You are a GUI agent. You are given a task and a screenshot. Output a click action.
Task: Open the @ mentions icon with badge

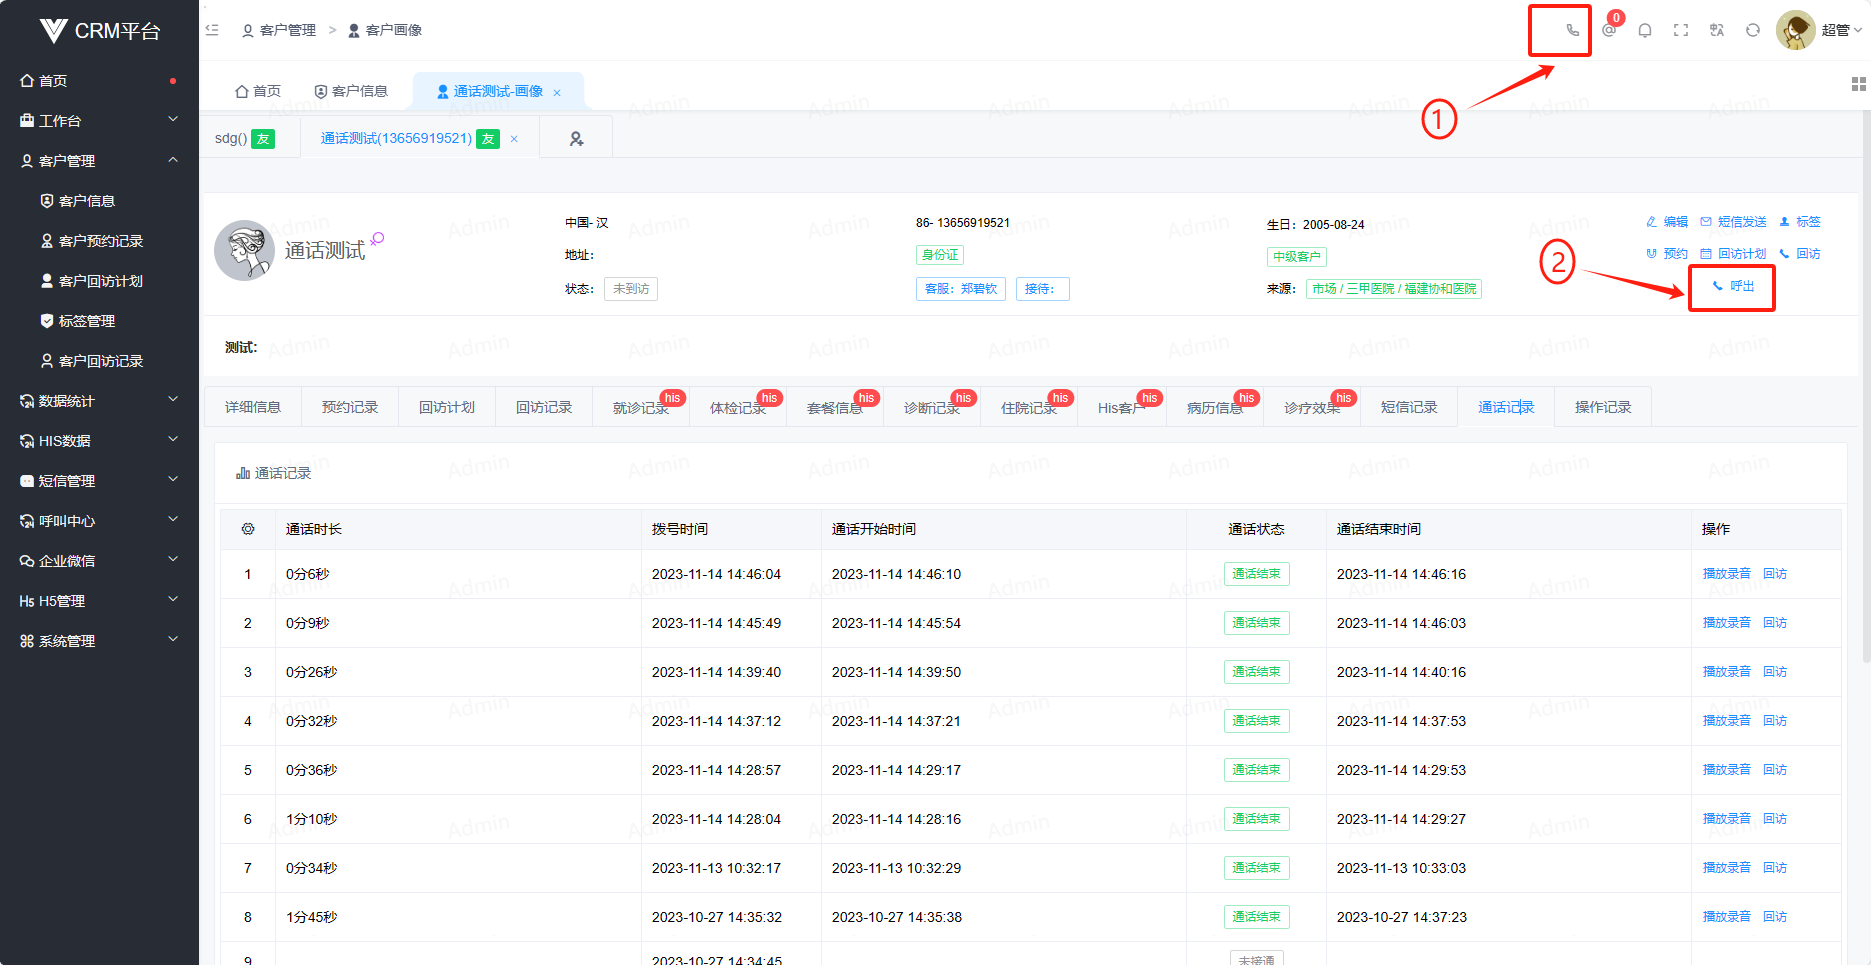(x=1609, y=30)
